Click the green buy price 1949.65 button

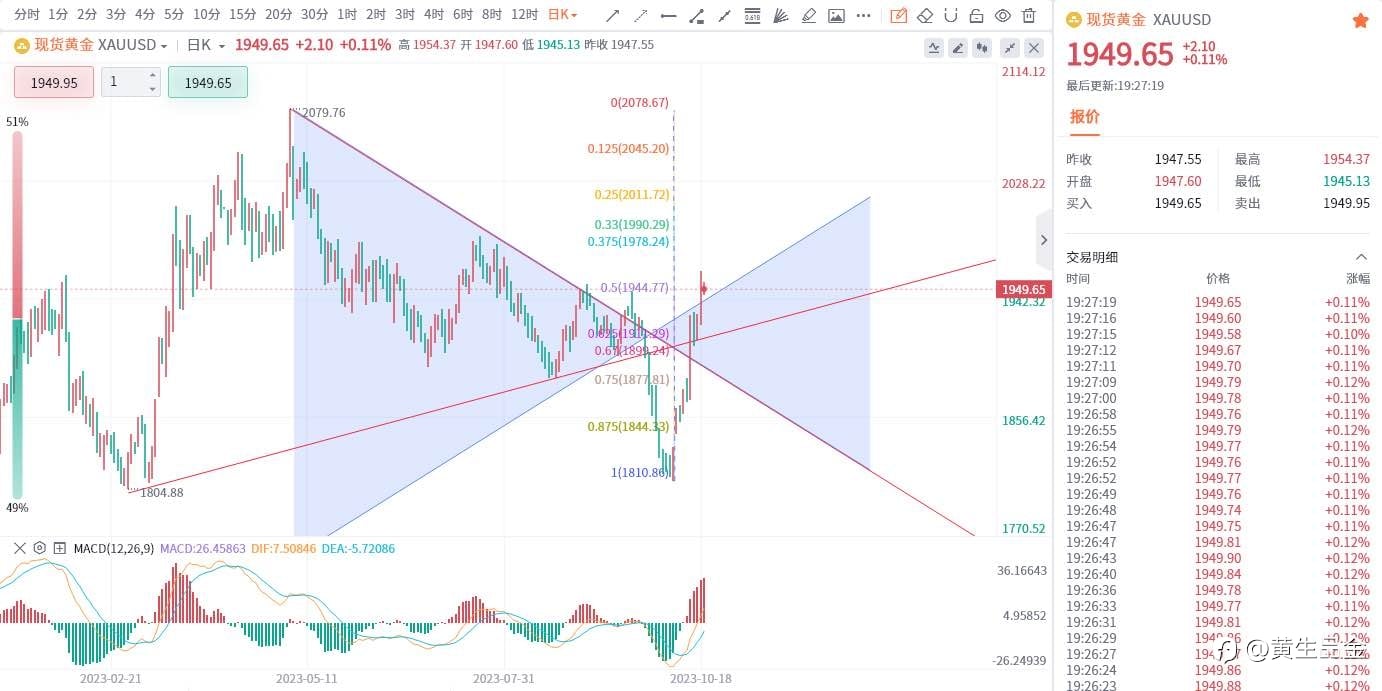(208, 83)
